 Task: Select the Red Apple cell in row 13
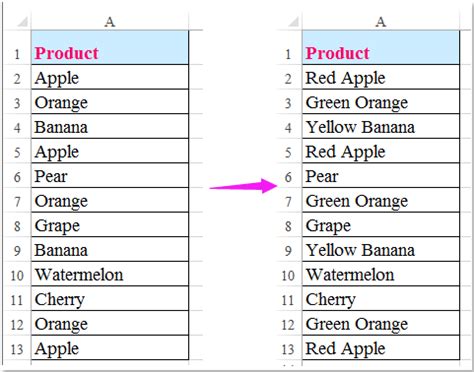[x=381, y=348]
